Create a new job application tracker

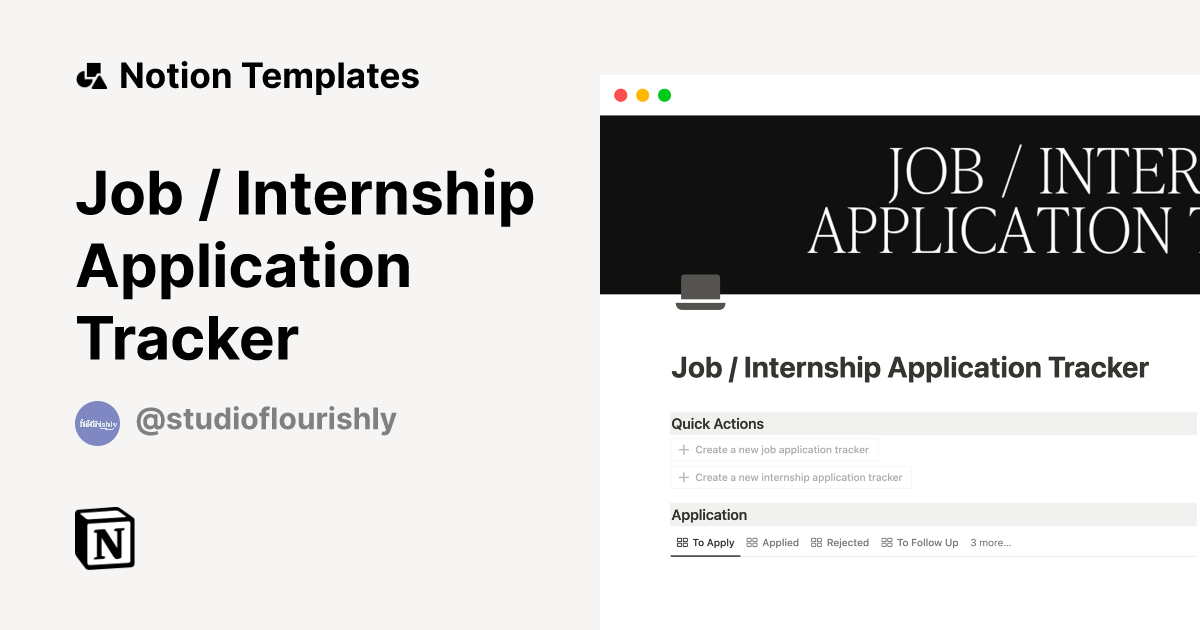(x=774, y=449)
